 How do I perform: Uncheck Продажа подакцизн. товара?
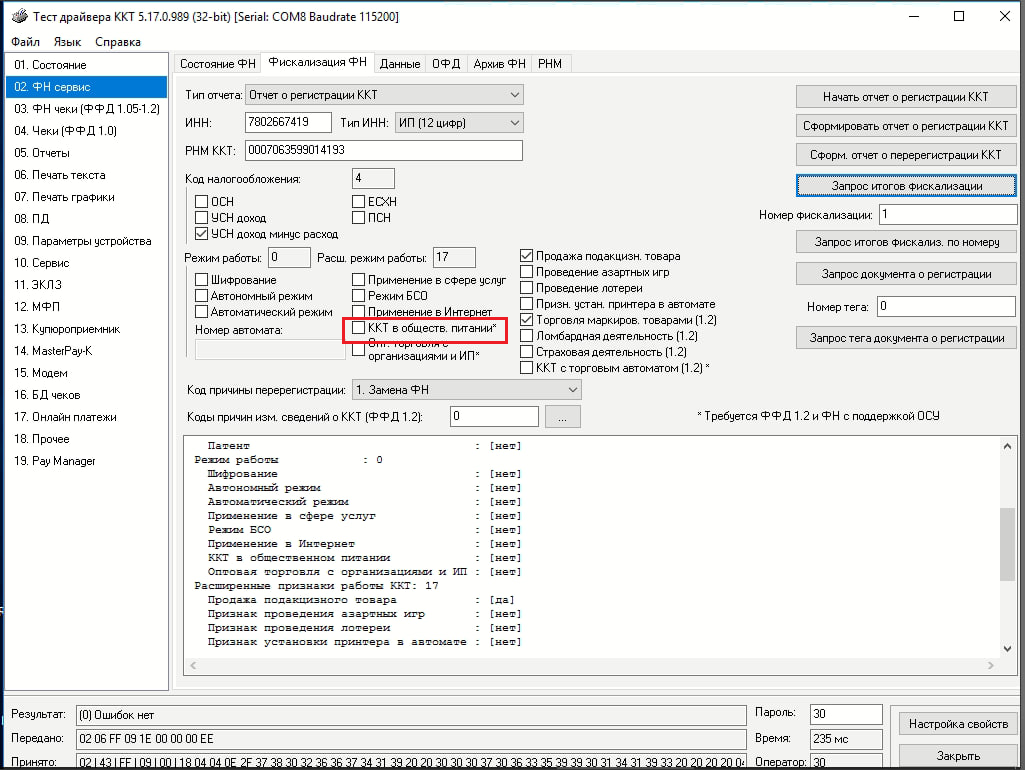[527, 256]
